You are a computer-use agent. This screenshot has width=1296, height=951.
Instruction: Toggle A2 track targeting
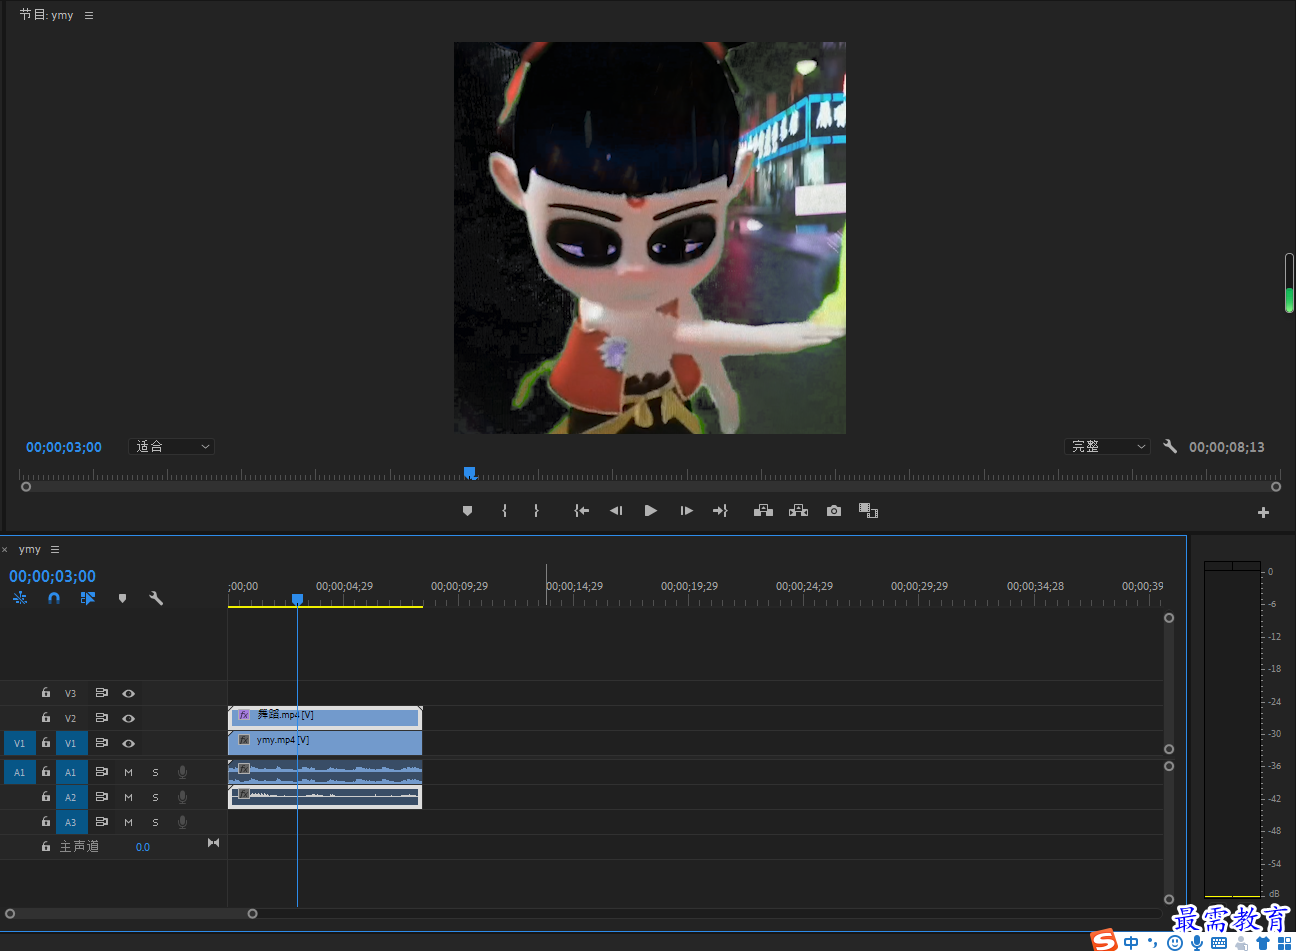[70, 797]
